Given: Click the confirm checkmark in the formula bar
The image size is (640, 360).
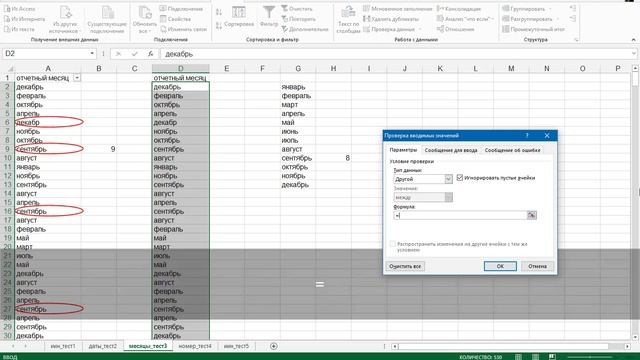Looking at the screenshot, I should (135, 53).
